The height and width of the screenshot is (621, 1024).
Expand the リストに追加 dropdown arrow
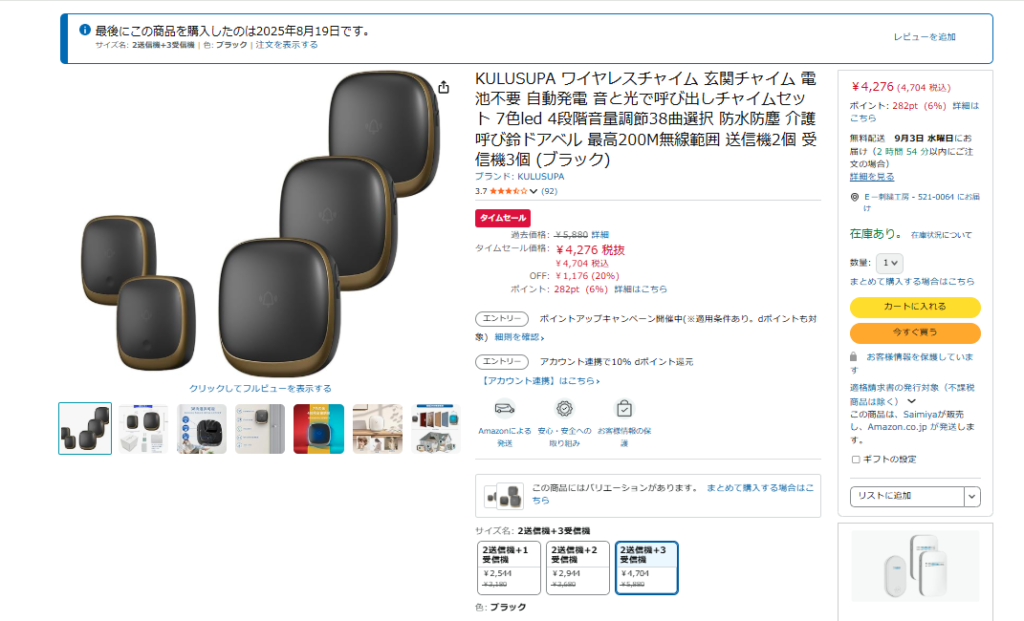pos(972,496)
